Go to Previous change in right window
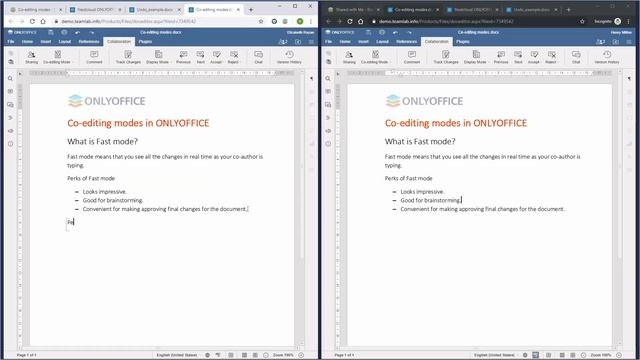This screenshot has height=360, width=640. tap(501, 57)
